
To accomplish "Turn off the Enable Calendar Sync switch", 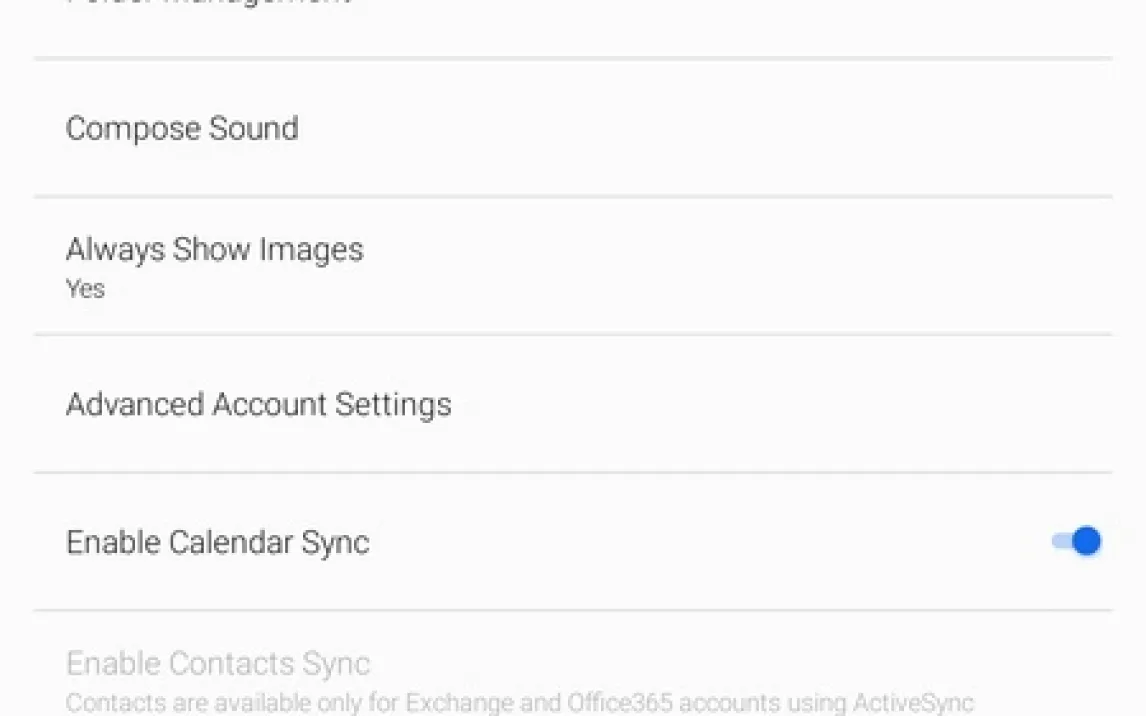I will [x=1076, y=541].
